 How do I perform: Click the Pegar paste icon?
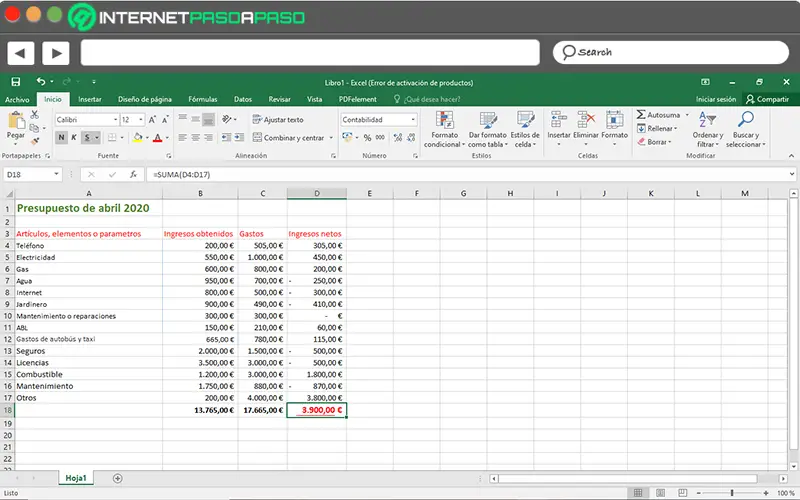tap(16, 122)
